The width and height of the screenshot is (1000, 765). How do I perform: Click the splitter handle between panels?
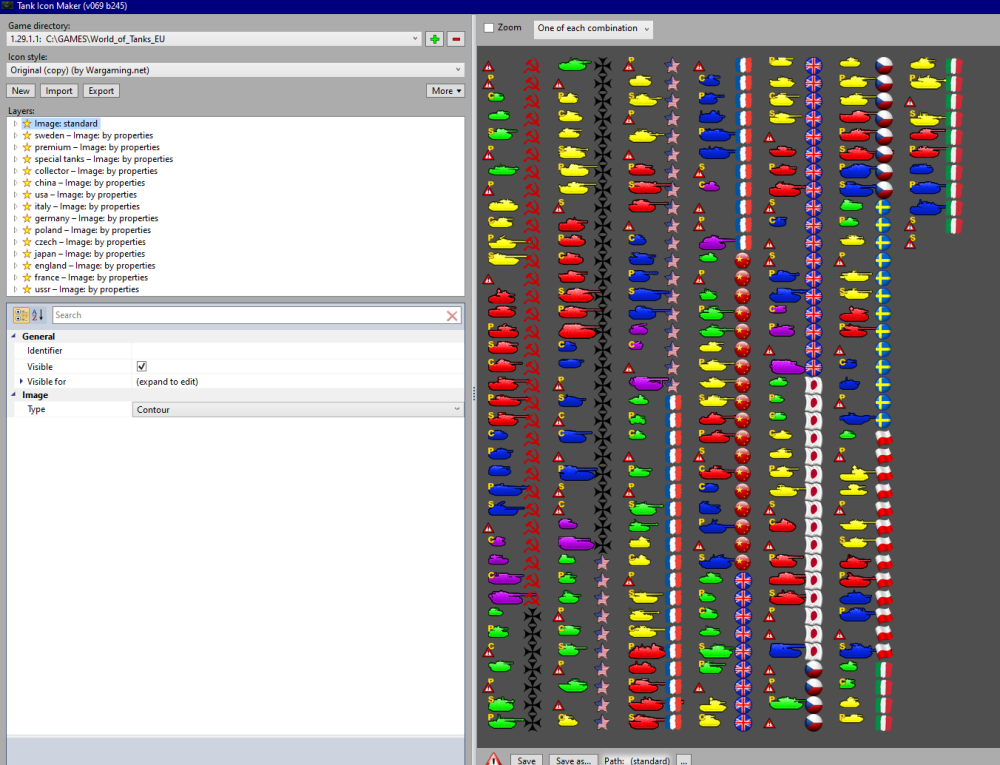tap(474, 393)
